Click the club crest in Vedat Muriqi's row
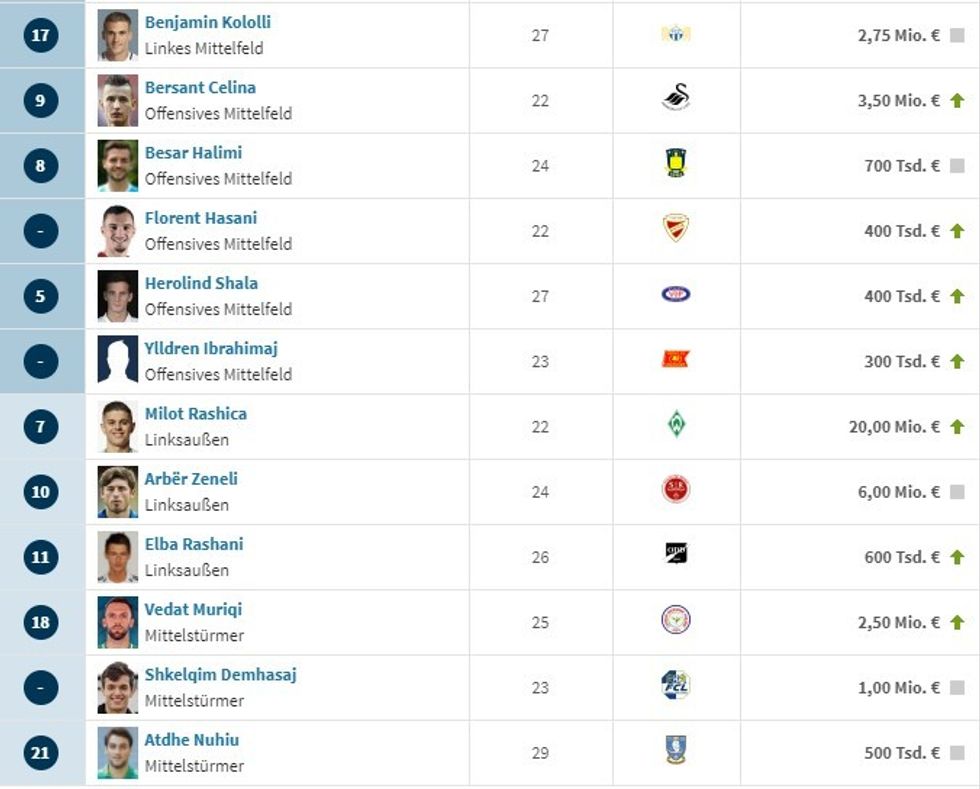The image size is (980, 789). tap(676, 621)
